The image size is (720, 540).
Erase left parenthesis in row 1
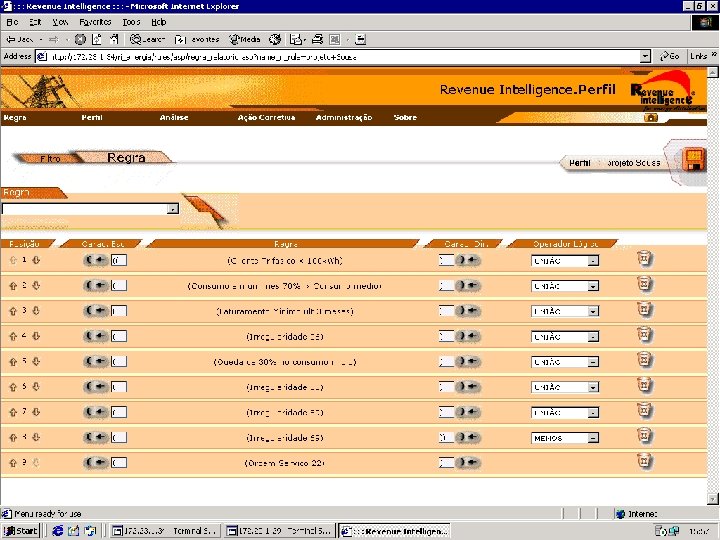pyautogui.click(x=101, y=260)
